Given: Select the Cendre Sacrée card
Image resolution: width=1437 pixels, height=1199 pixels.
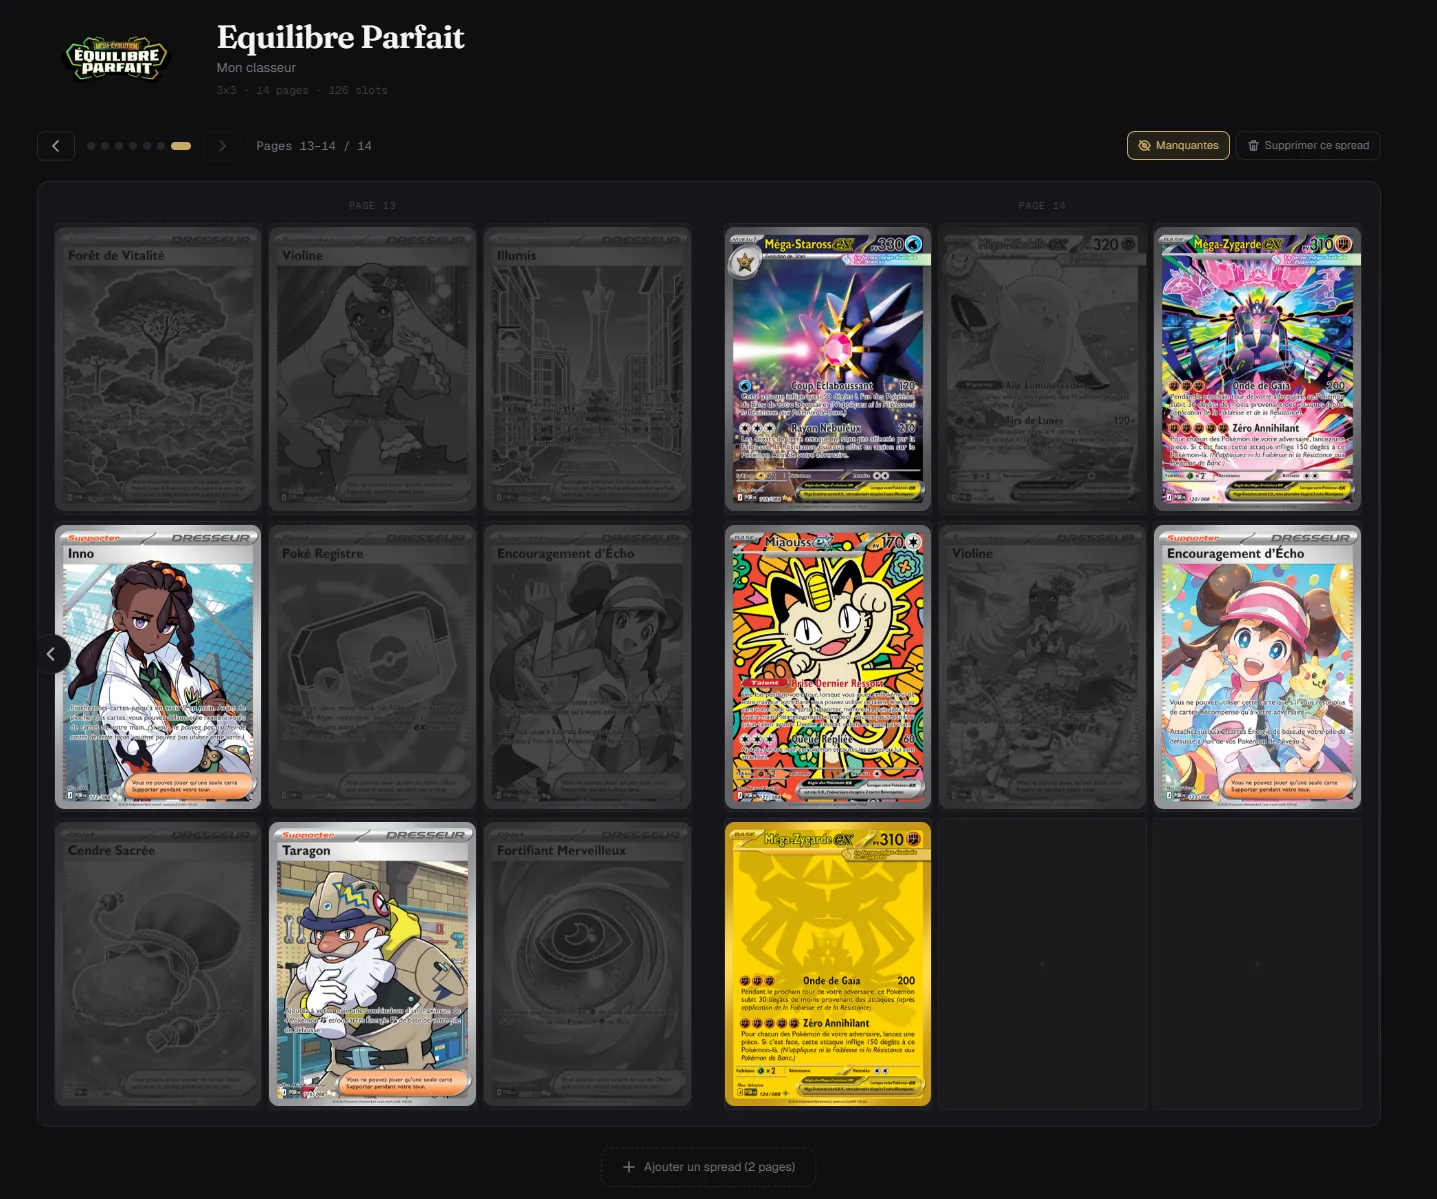Looking at the screenshot, I should (158, 964).
